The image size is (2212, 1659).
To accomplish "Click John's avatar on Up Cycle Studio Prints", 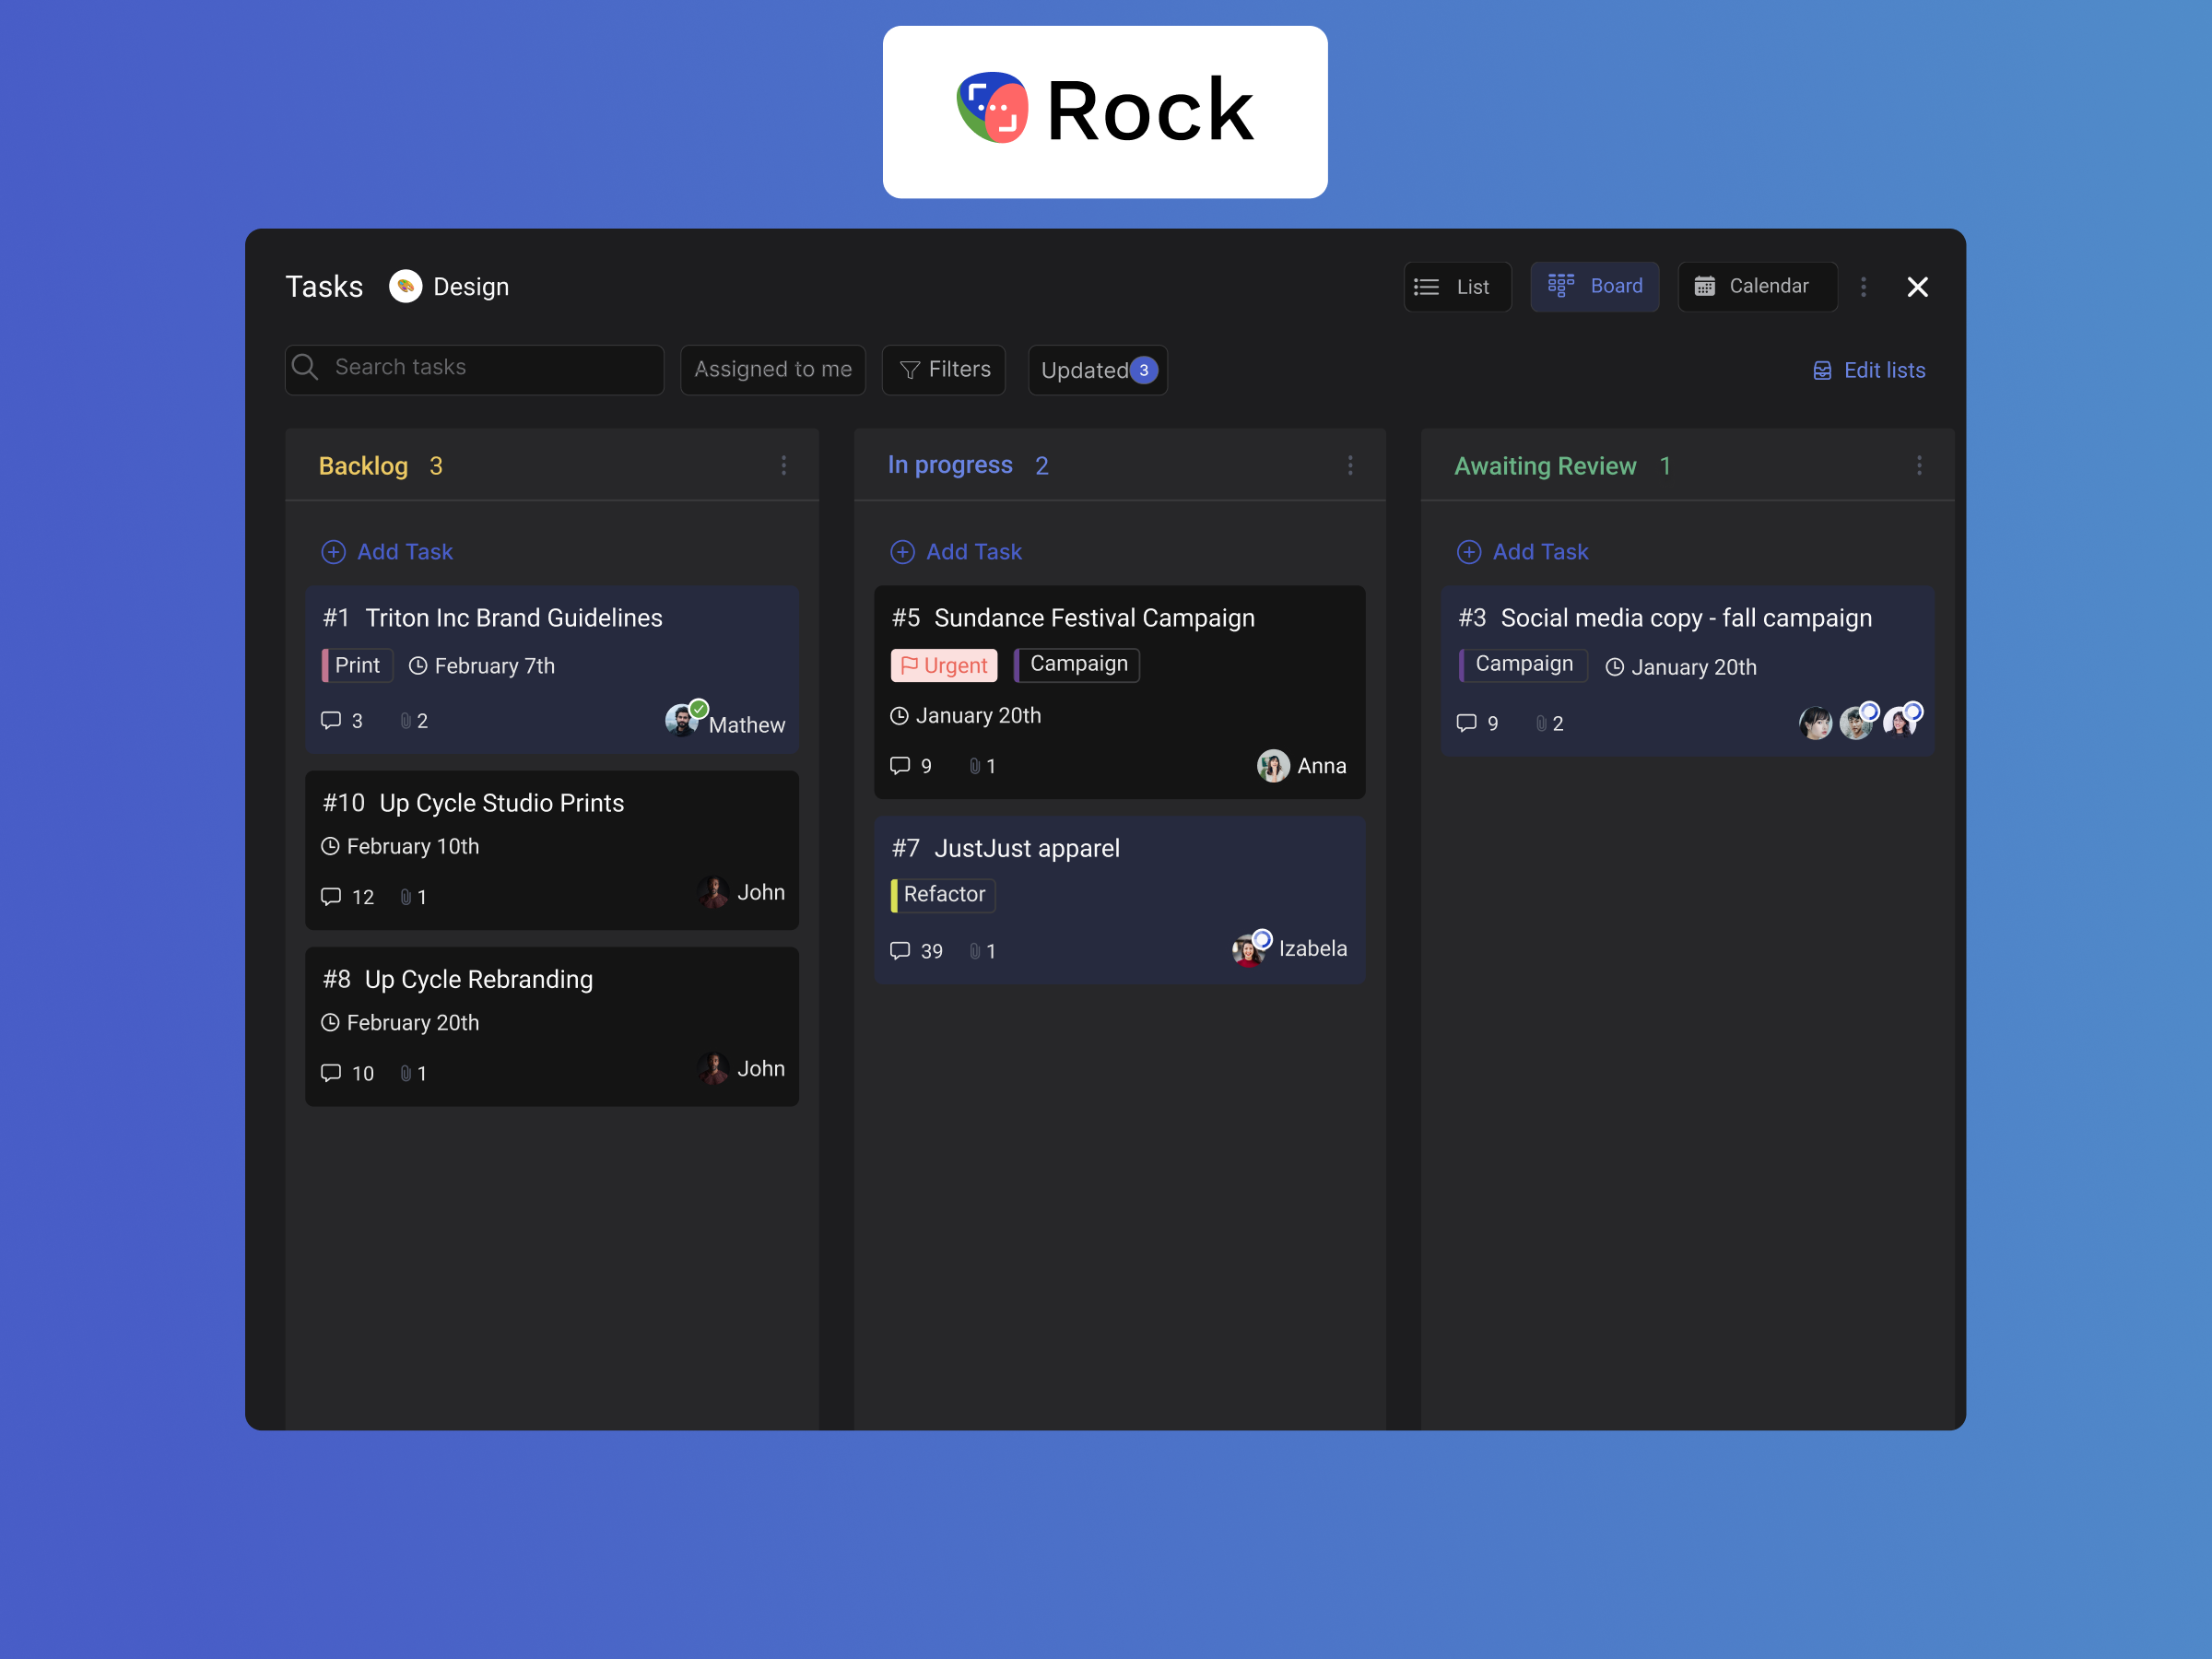I will point(713,892).
